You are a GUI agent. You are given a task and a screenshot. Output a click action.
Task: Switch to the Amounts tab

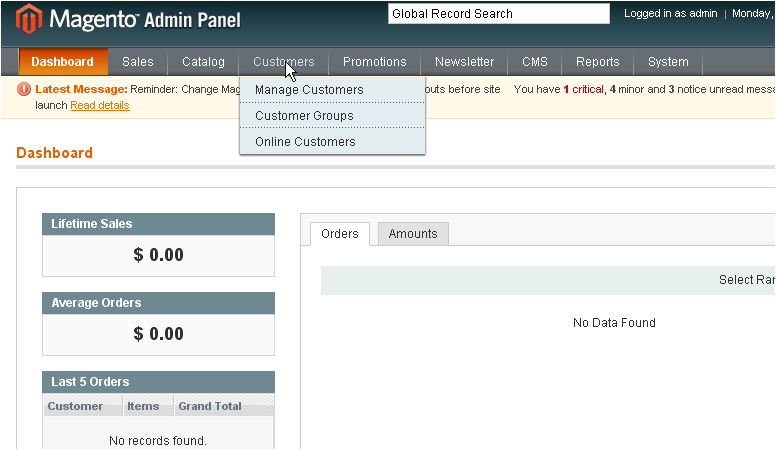(413, 234)
